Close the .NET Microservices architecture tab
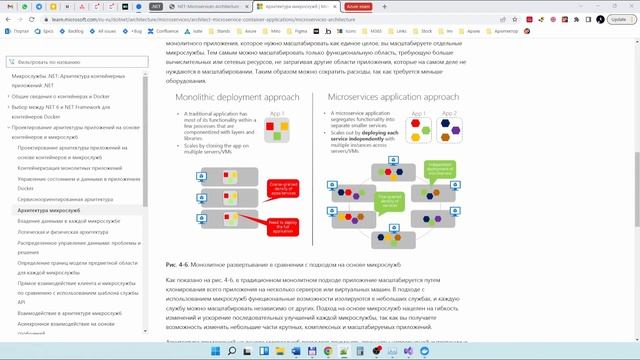The width and height of the screenshot is (640, 360). coord(247,7)
